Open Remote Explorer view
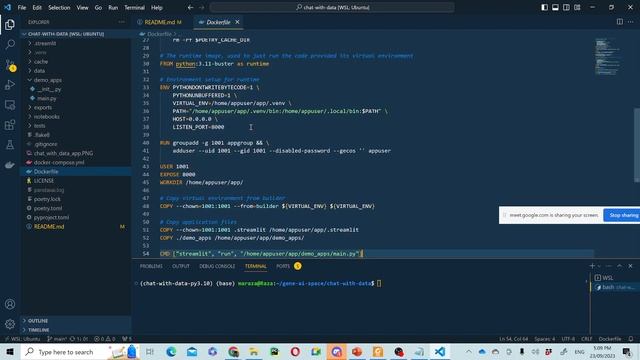This screenshot has height=360, width=640. tap(10, 105)
